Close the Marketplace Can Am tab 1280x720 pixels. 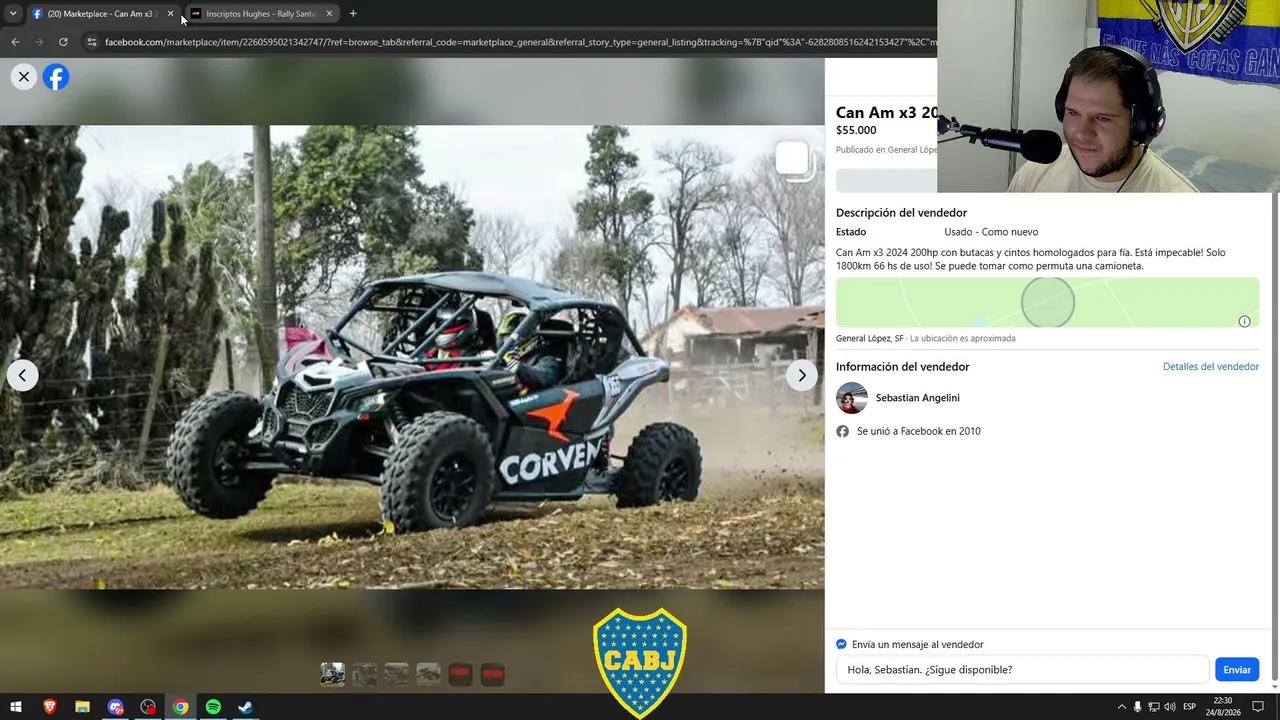pyautogui.click(x=170, y=14)
